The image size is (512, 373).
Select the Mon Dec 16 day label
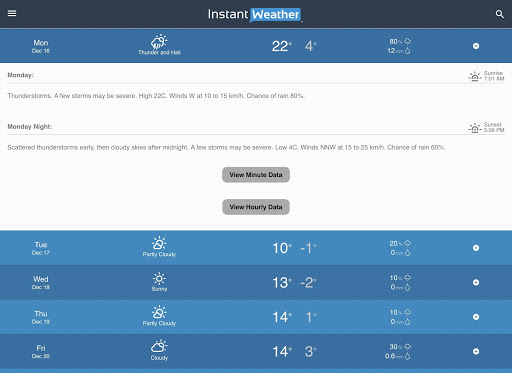pos(41,46)
